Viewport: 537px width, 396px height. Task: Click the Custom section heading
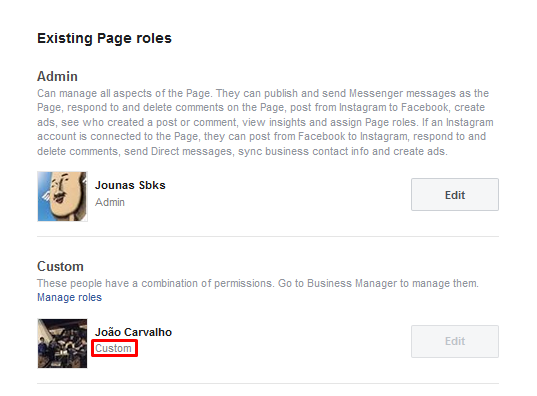click(60, 266)
